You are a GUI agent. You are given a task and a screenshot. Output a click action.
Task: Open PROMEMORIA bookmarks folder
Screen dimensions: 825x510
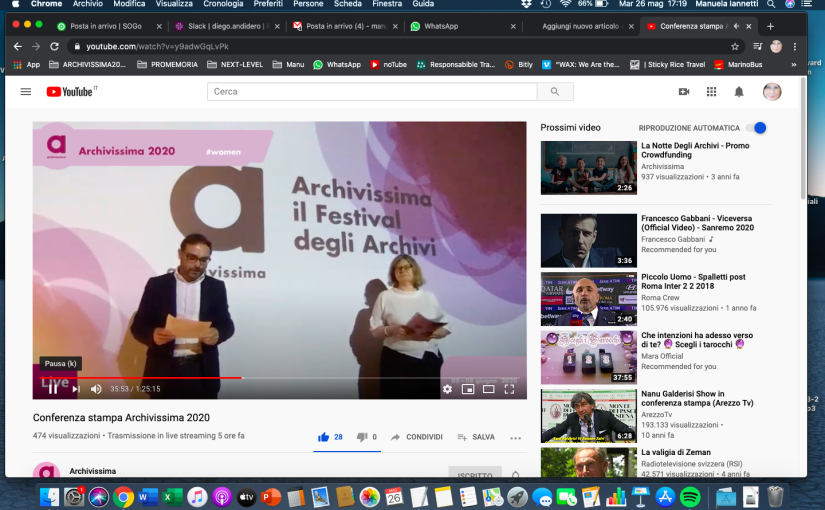click(x=168, y=65)
